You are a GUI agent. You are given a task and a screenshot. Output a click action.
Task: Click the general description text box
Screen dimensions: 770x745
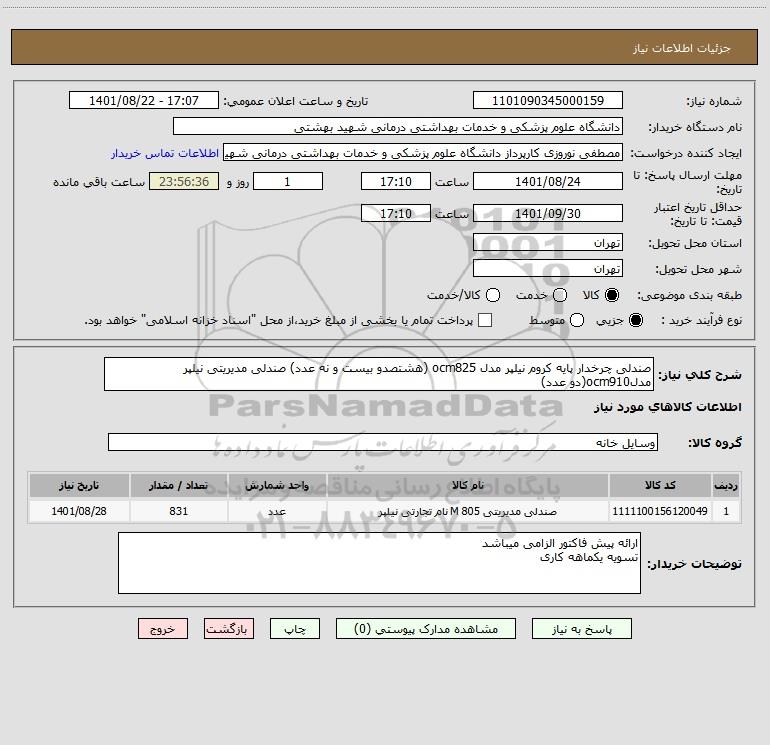[379, 374]
